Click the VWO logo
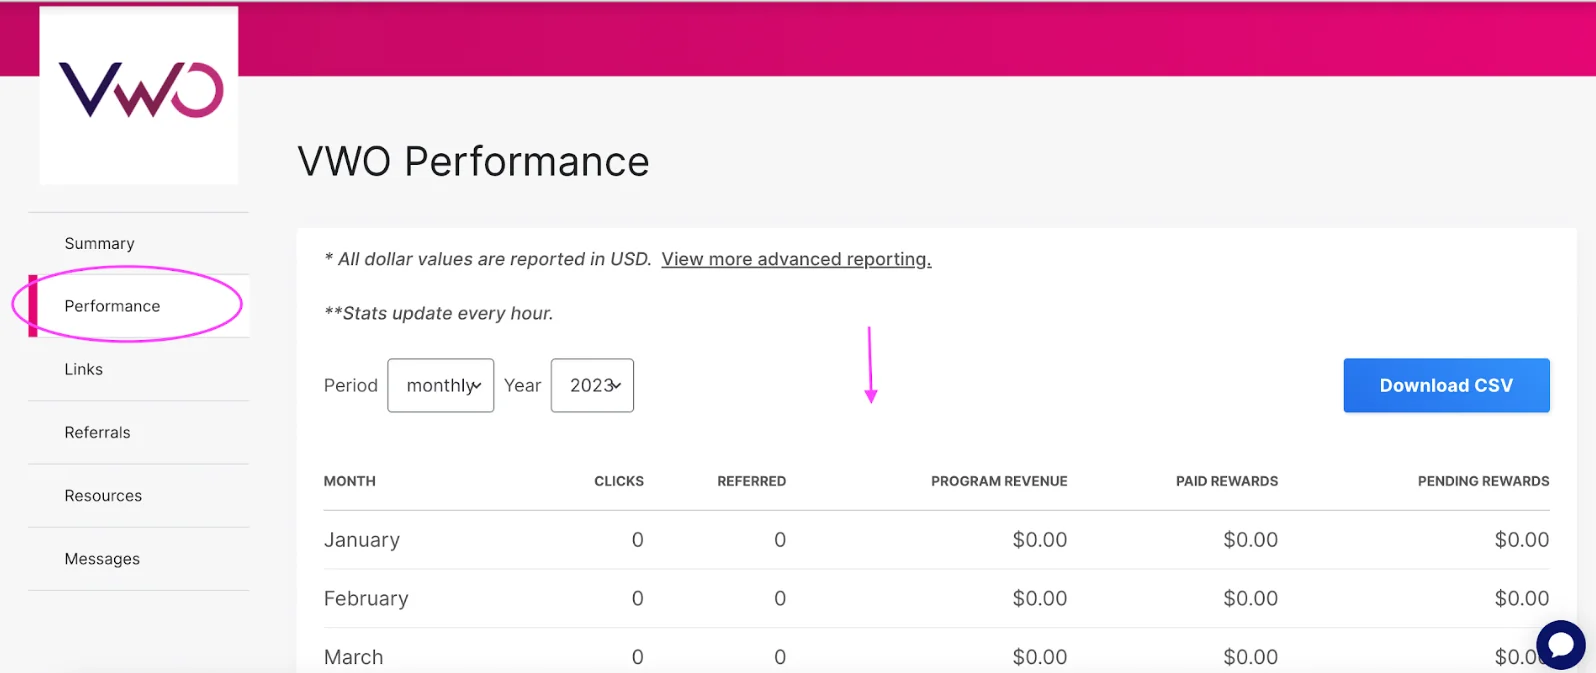Screen dimensions: 1596x673 (140, 92)
